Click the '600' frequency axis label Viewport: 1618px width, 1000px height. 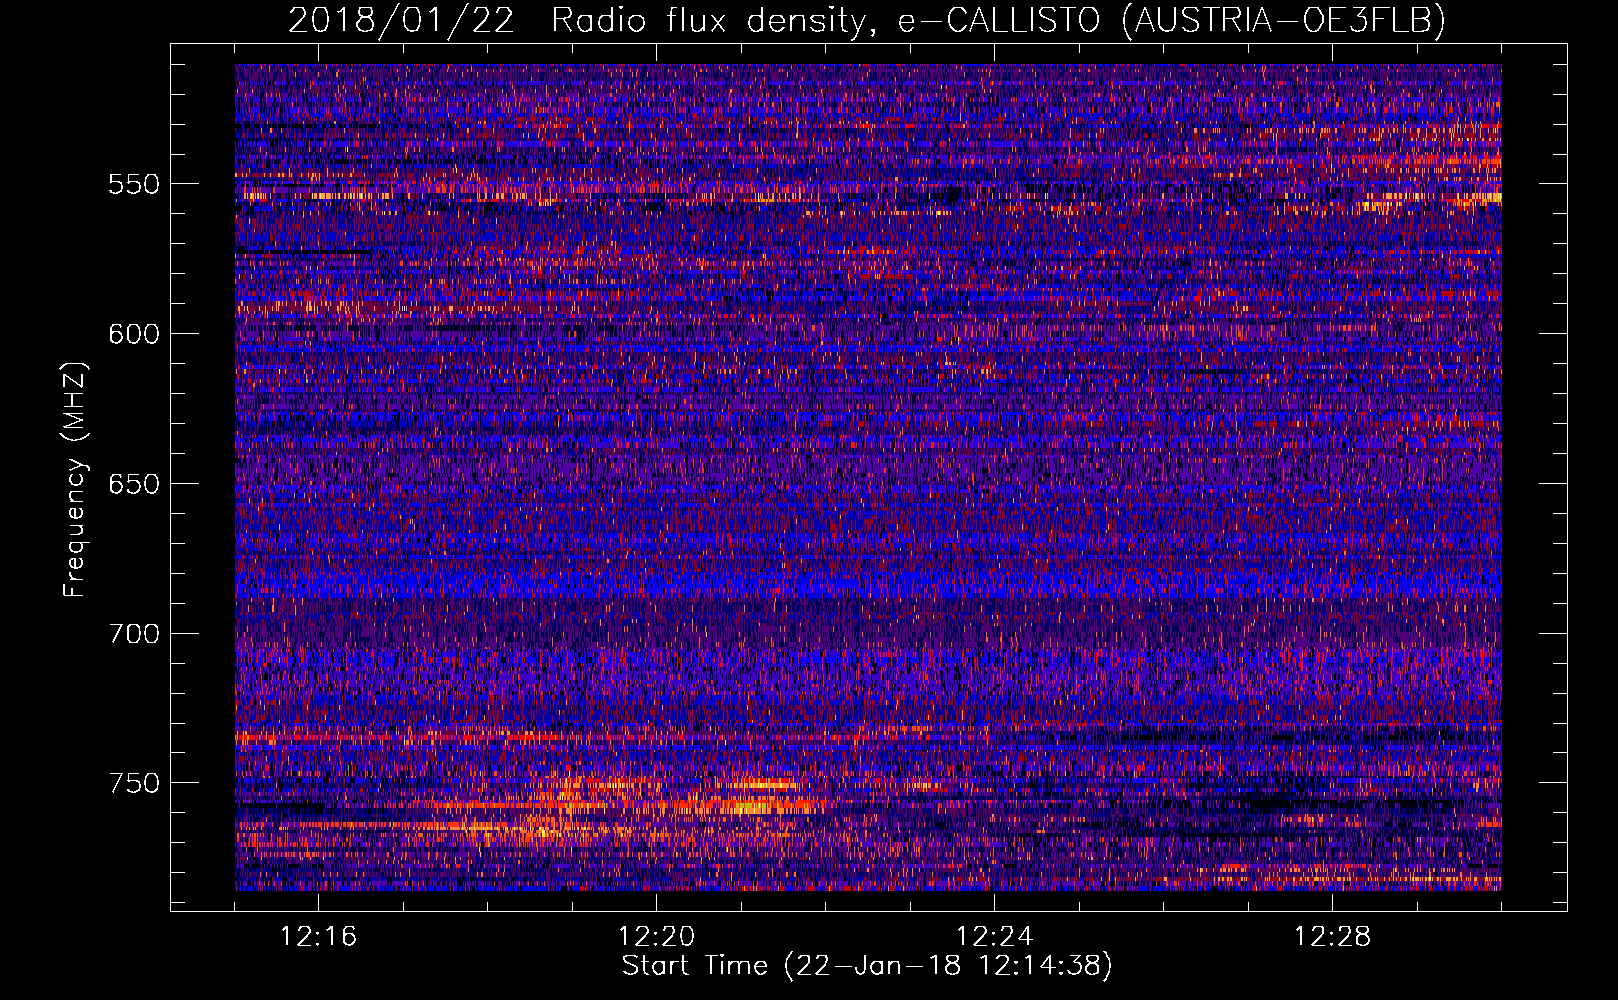tap(134, 334)
